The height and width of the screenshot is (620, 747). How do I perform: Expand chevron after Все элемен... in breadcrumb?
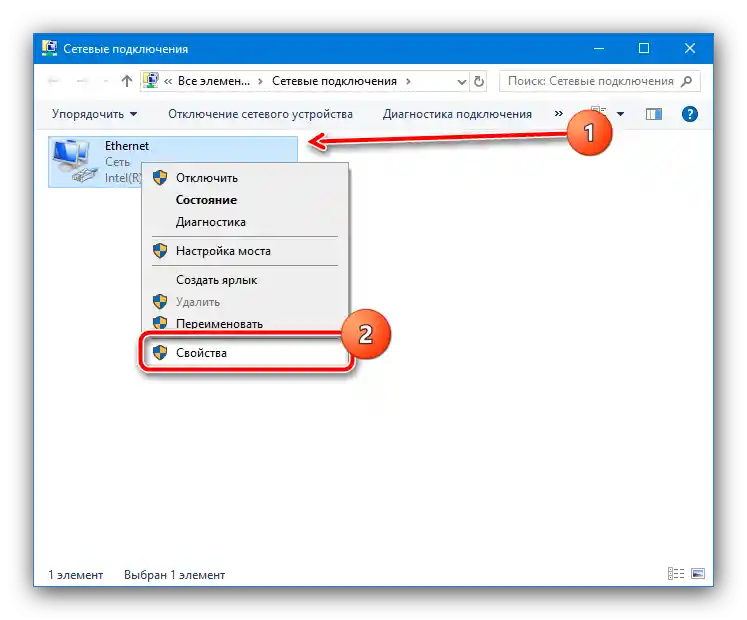(x=260, y=81)
